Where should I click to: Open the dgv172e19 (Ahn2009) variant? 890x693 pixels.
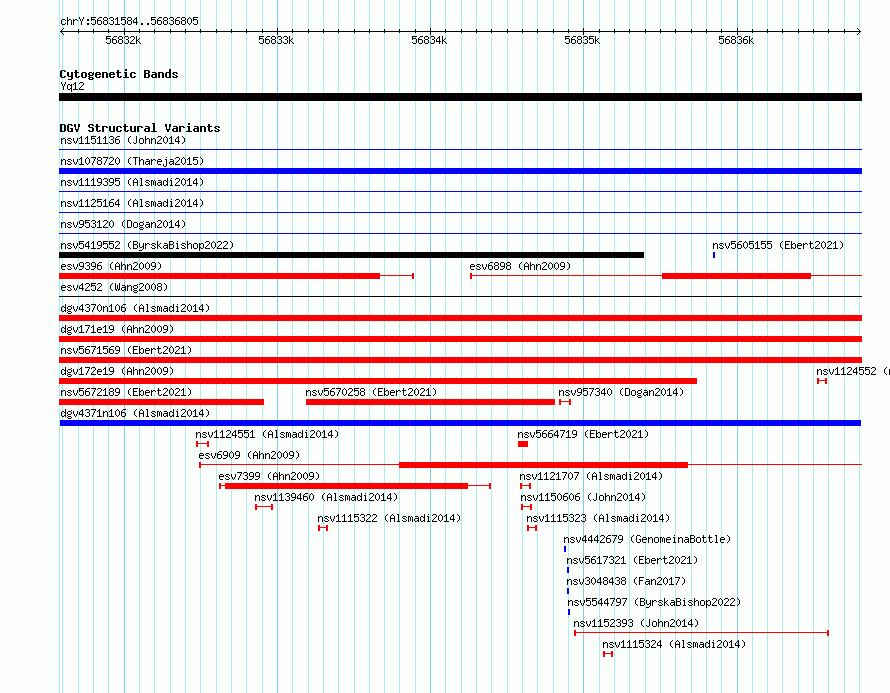pyautogui.click(x=117, y=371)
